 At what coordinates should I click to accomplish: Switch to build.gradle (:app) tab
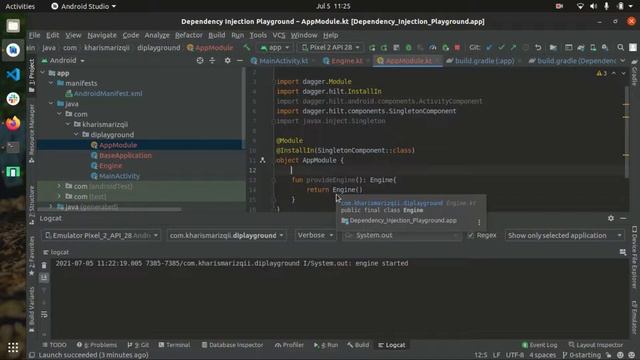(484, 61)
